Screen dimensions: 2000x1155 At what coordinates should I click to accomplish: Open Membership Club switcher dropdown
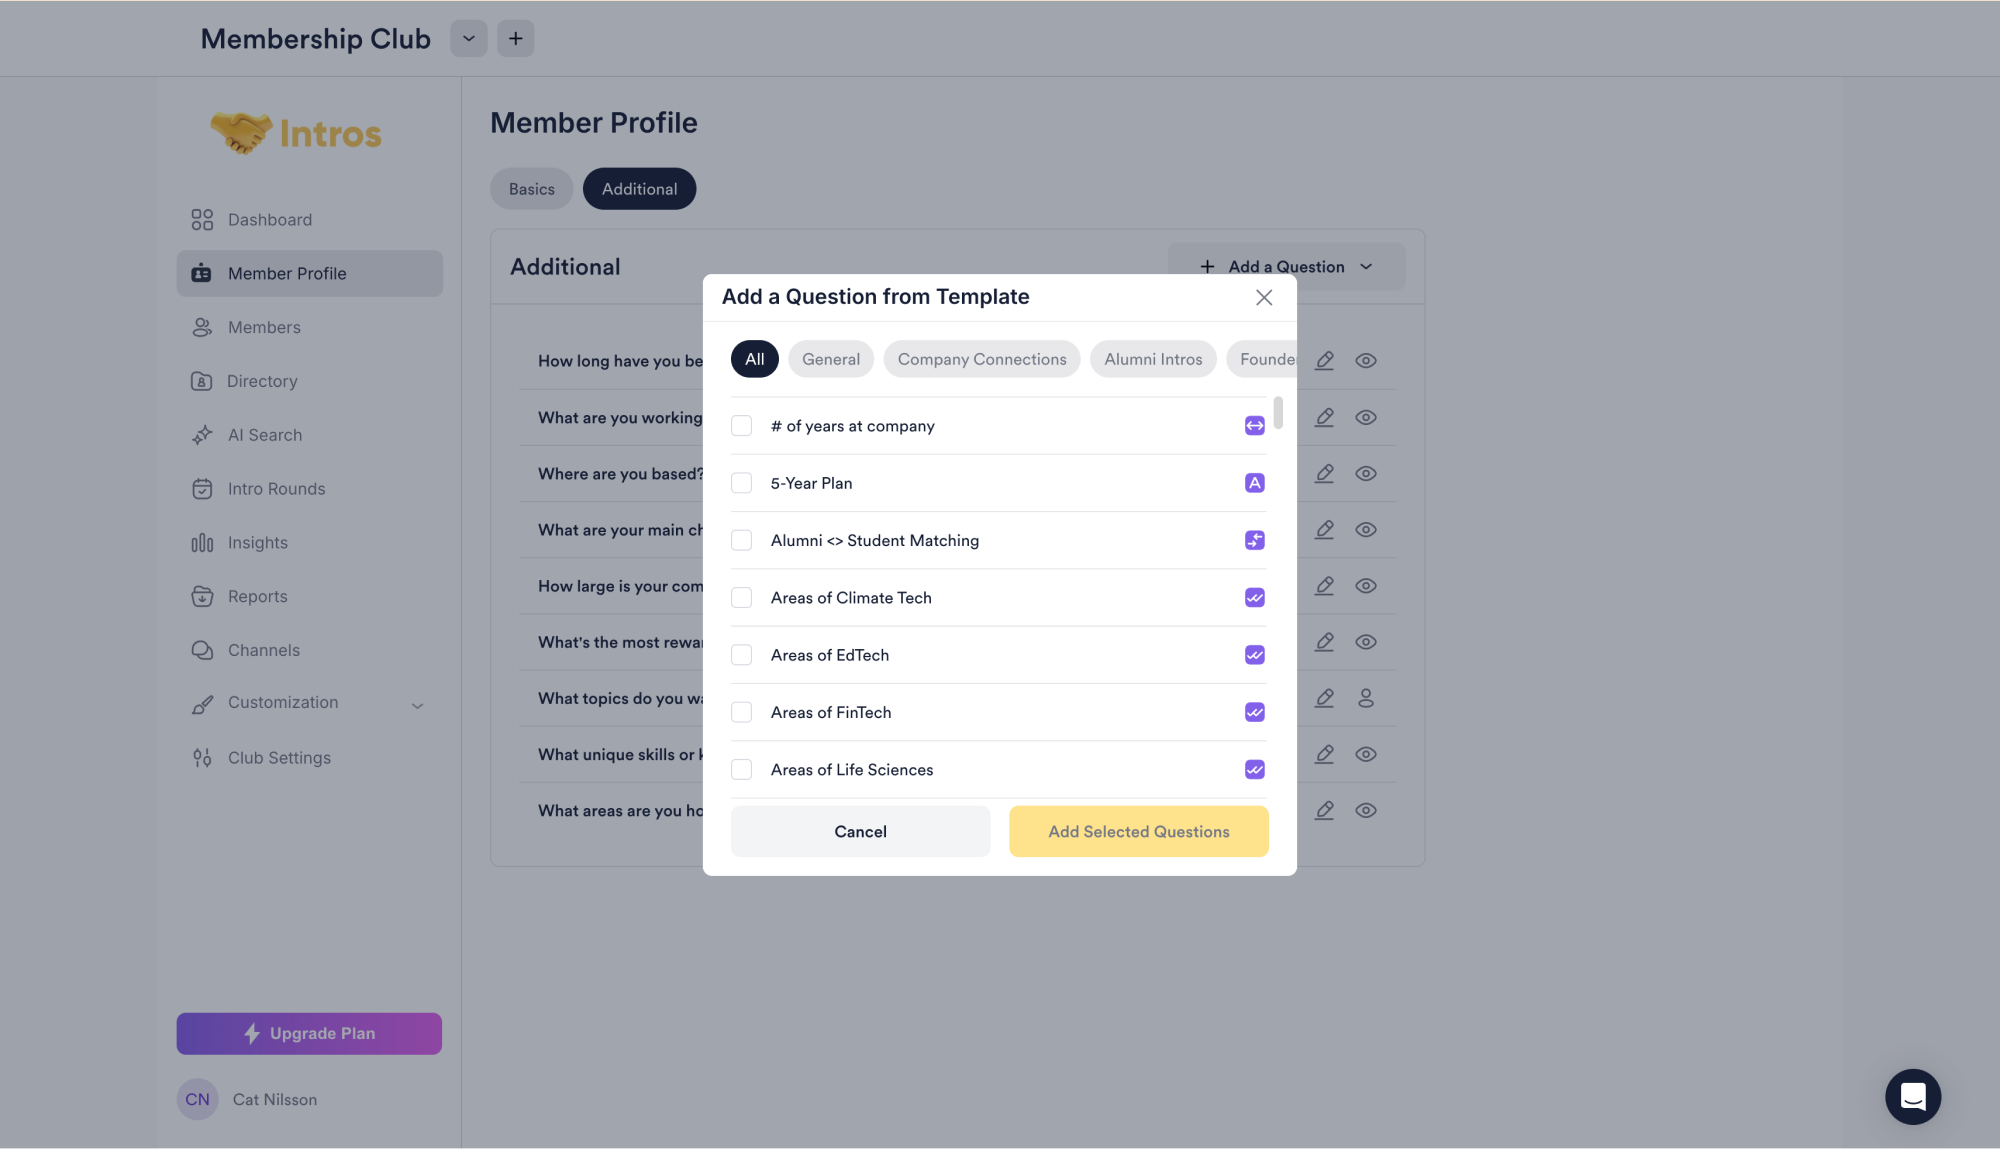tap(468, 39)
